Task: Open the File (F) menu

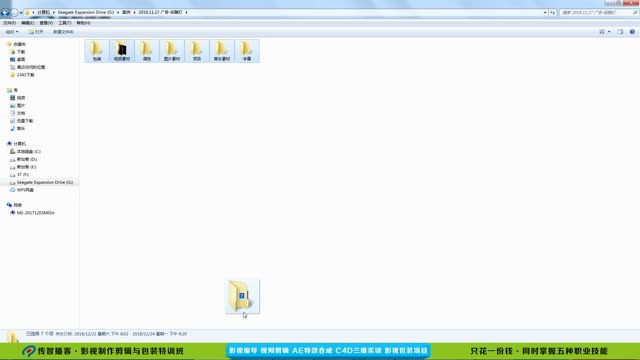Action: (9, 23)
